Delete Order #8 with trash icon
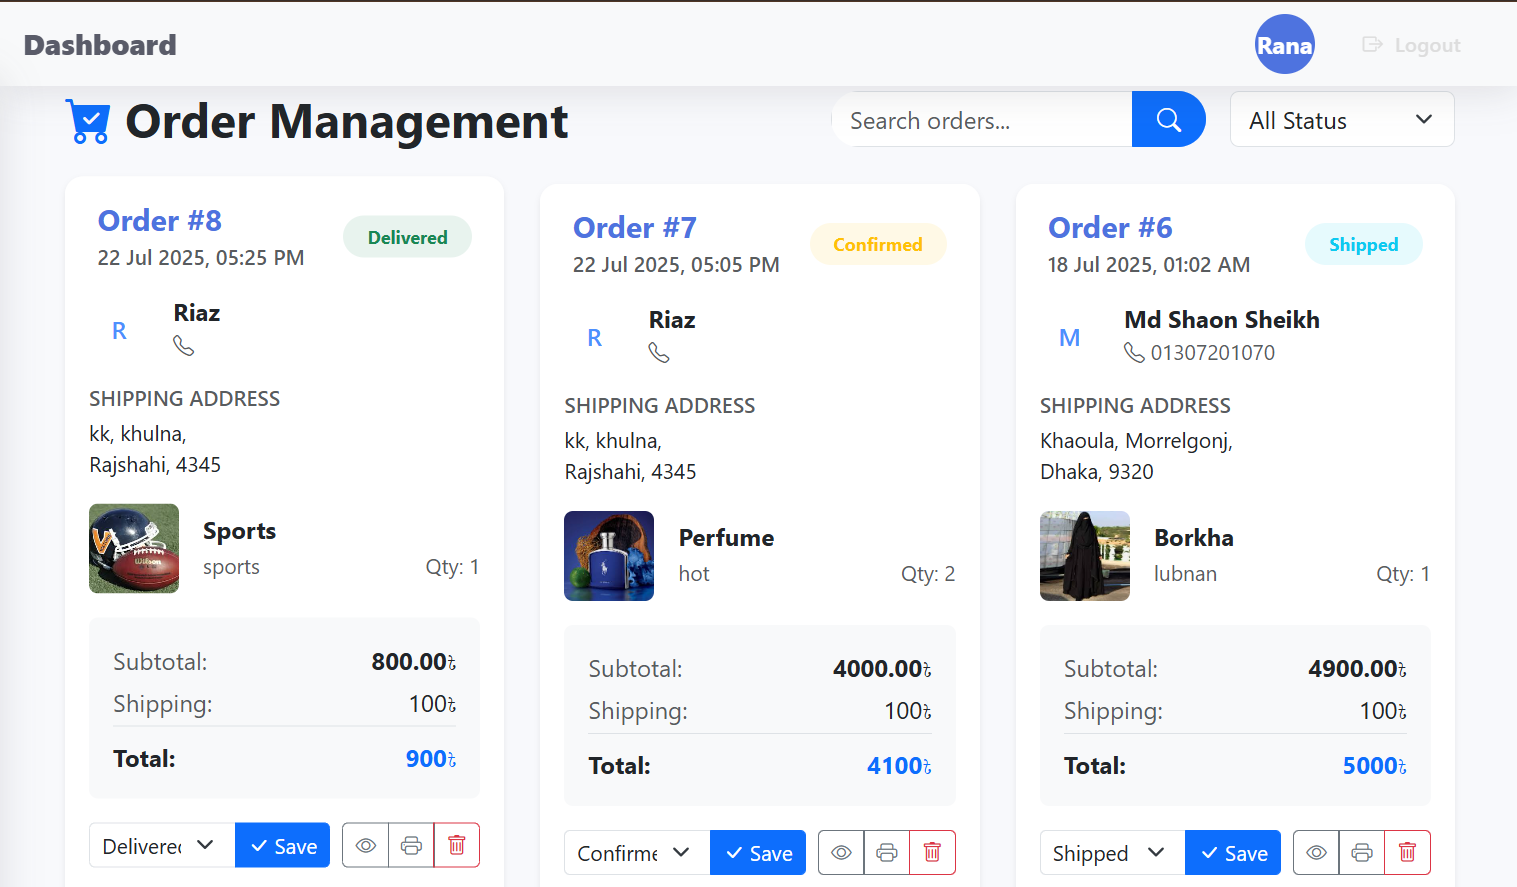The image size is (1517, 887). point(457,845)
